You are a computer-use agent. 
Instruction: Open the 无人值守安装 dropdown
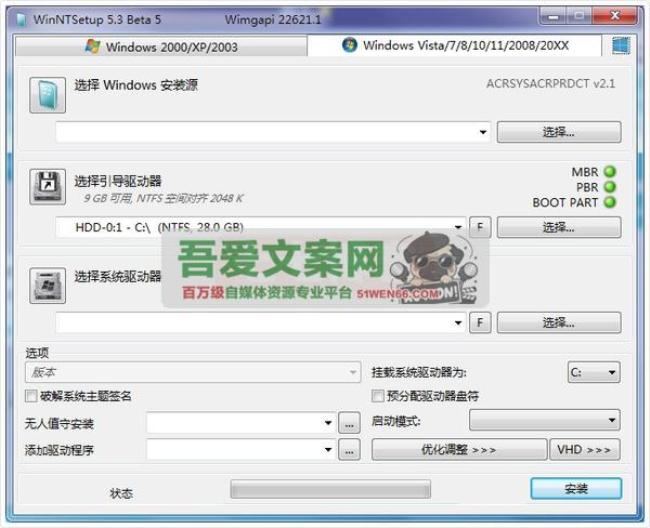(328, 423)
